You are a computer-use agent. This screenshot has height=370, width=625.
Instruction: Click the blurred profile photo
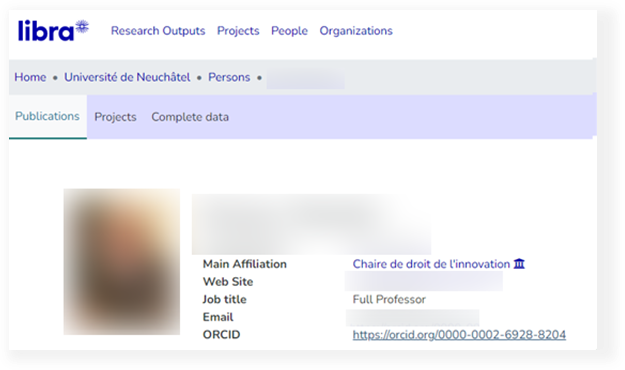coord(122,262)
